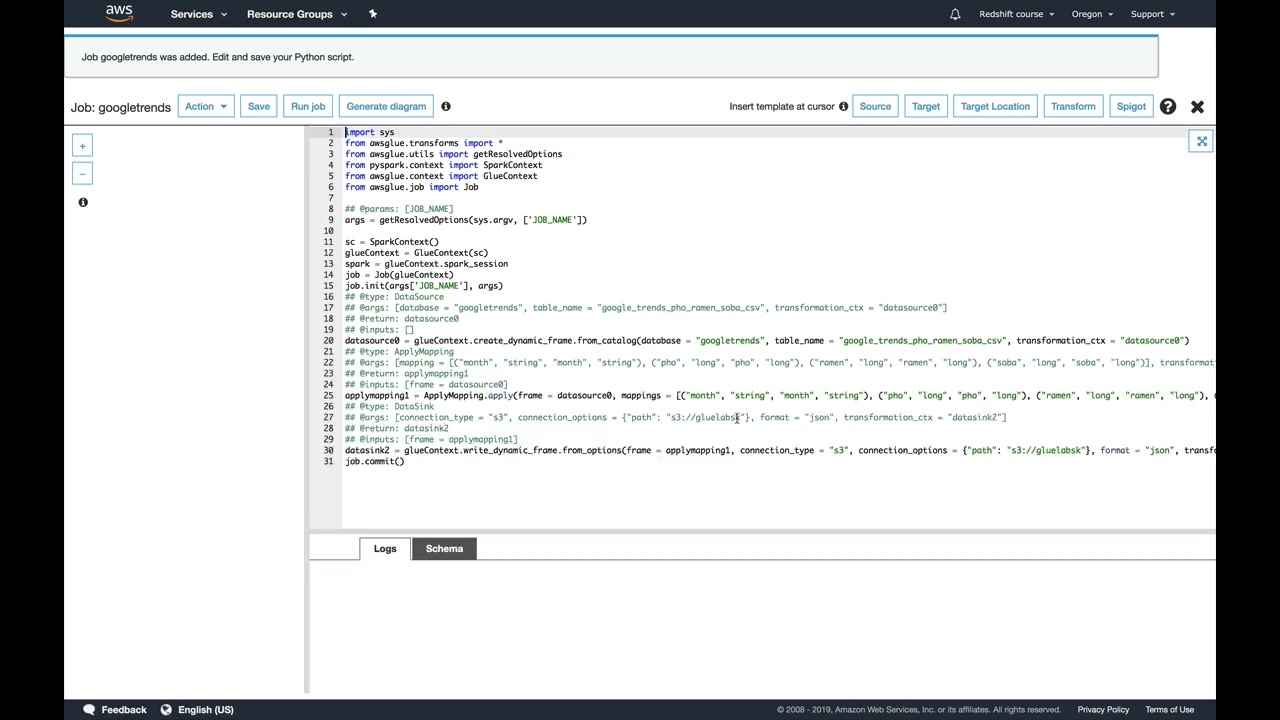The image size is (1280, 720).
Task: Open the help question mark icon
Action: tap(1167, 106)
